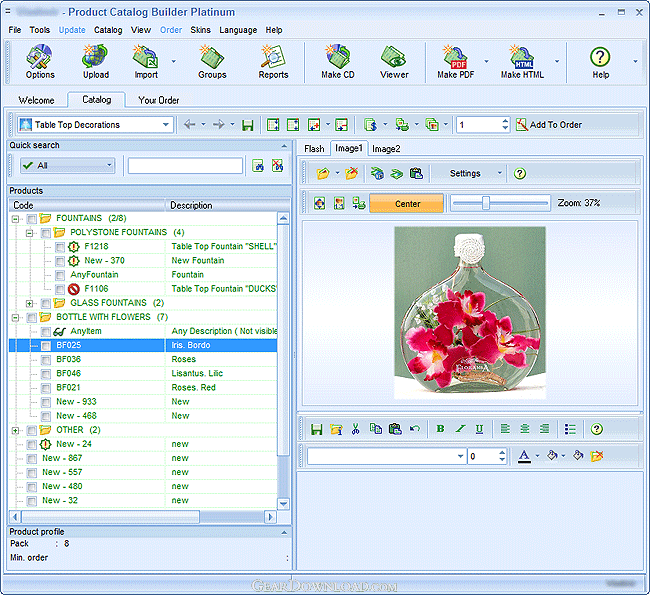Collapse the FOUNTAINS tree node
Screen dimensions: 650x595
tap(15, 219)
